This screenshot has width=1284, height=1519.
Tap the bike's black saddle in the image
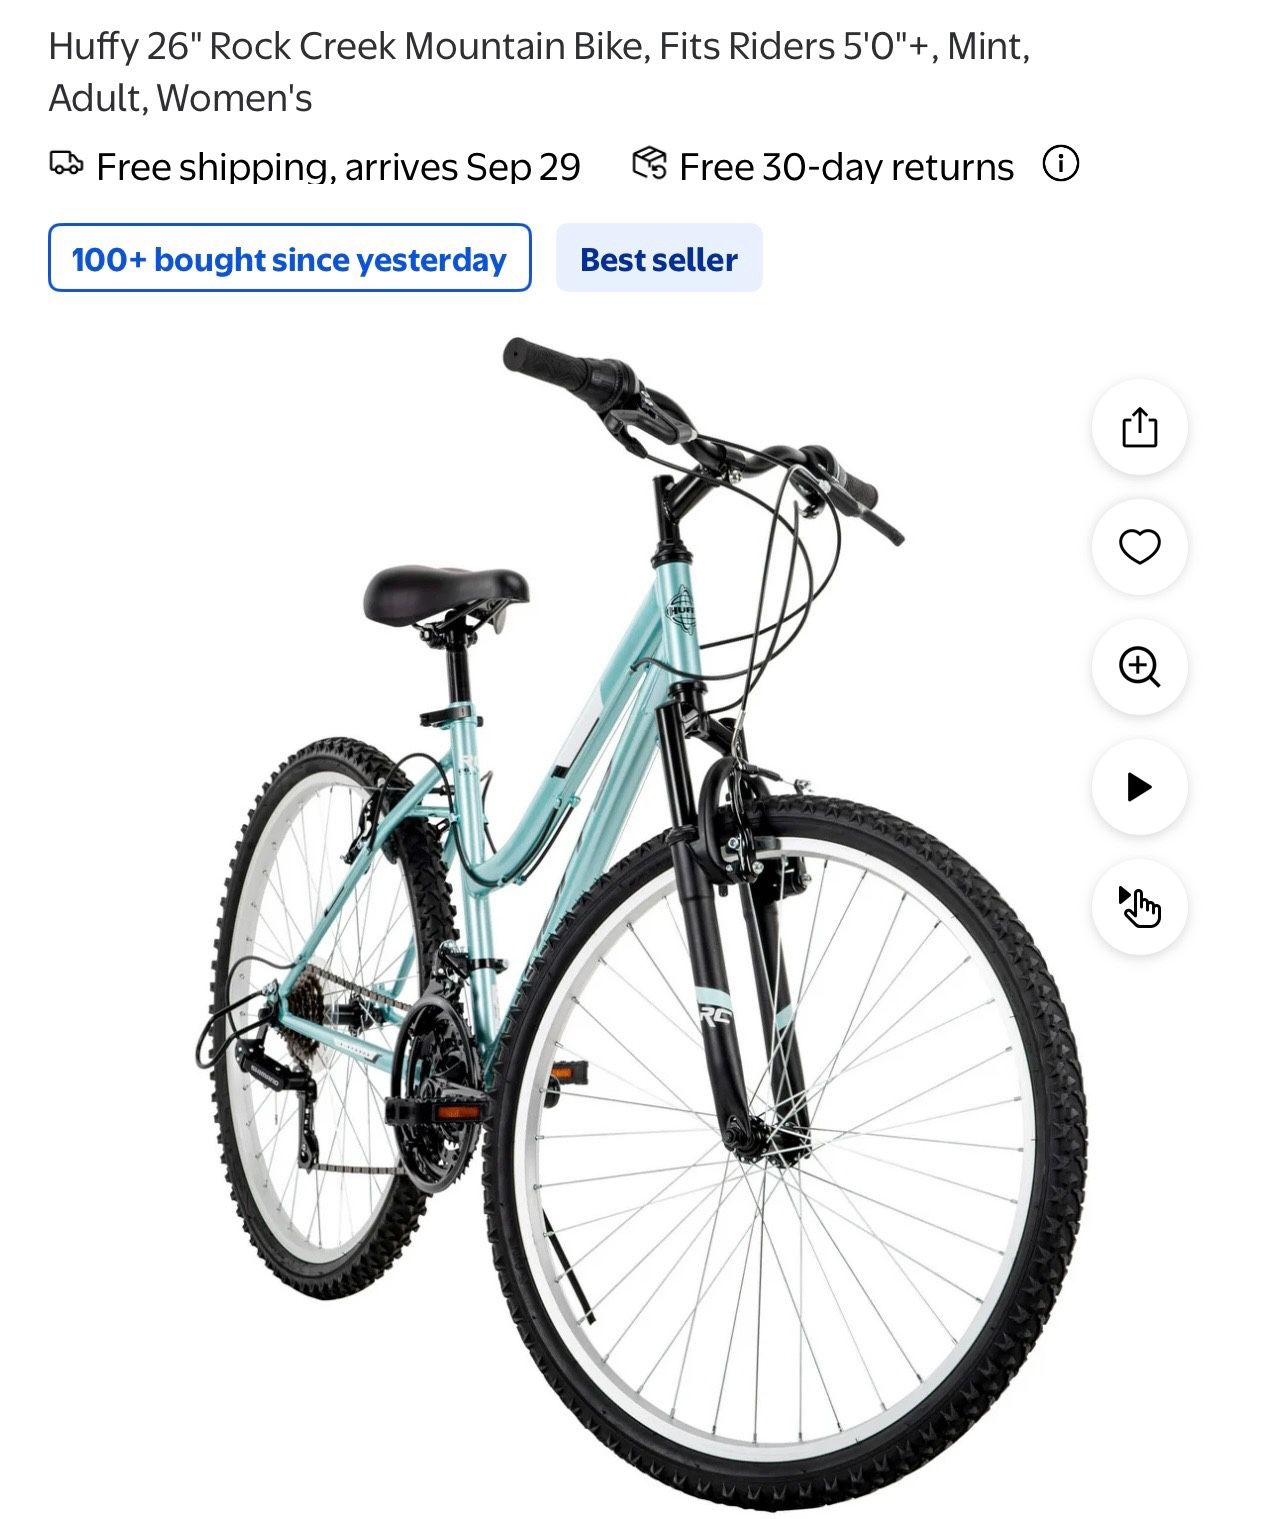[446, 594]
